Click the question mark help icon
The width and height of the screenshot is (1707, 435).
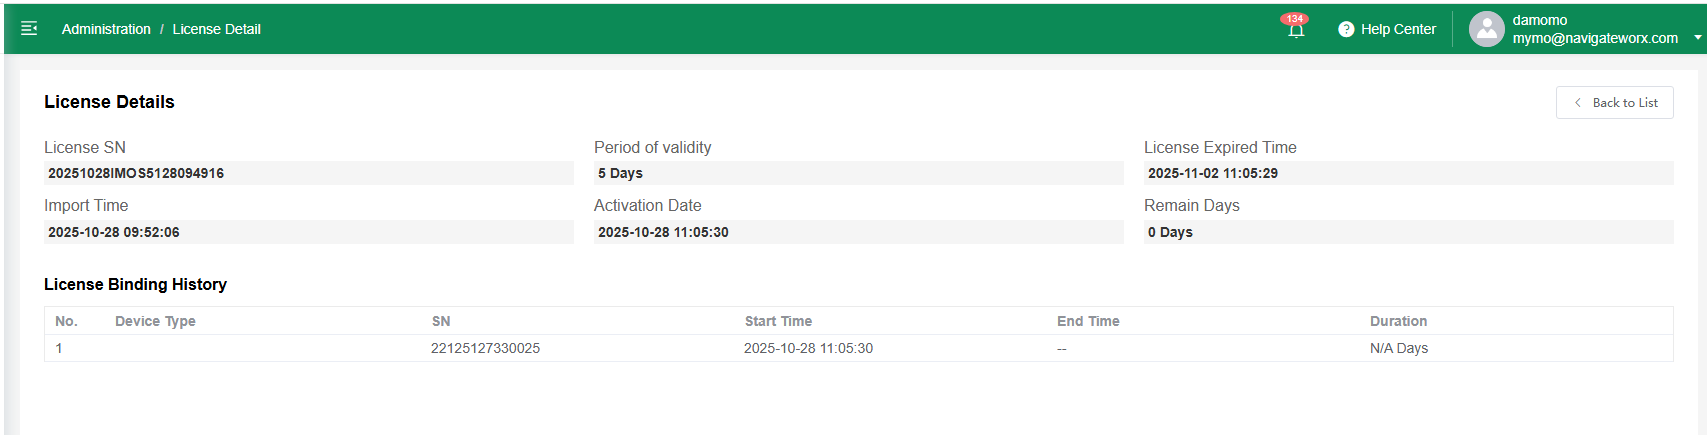pos(1346,29)
